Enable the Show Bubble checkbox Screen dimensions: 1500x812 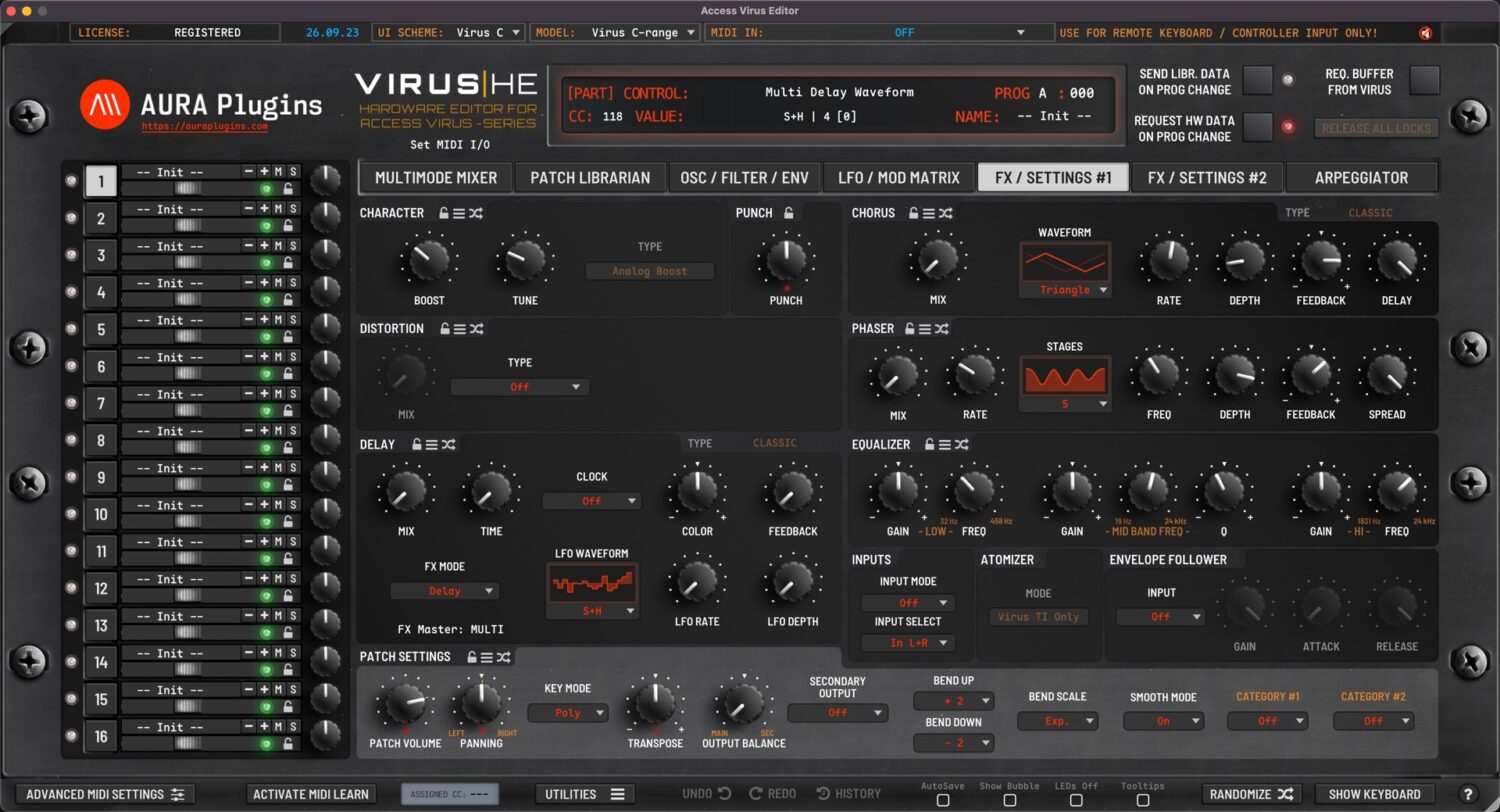(1009, 800)
